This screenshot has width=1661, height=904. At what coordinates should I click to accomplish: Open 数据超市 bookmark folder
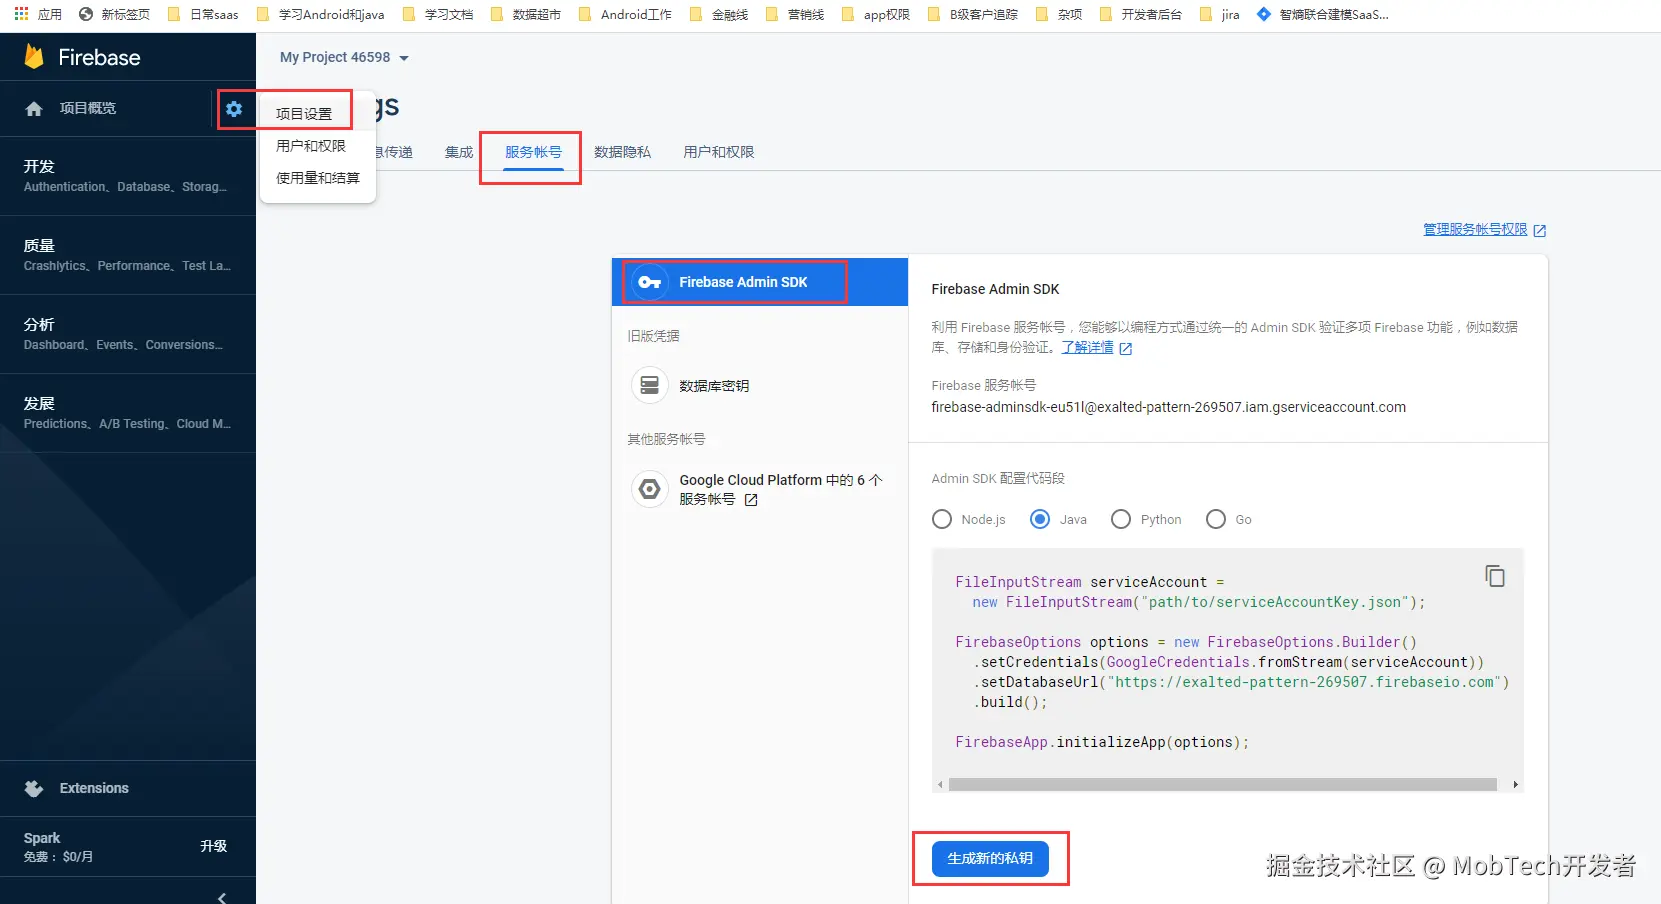tap(525, 14)
